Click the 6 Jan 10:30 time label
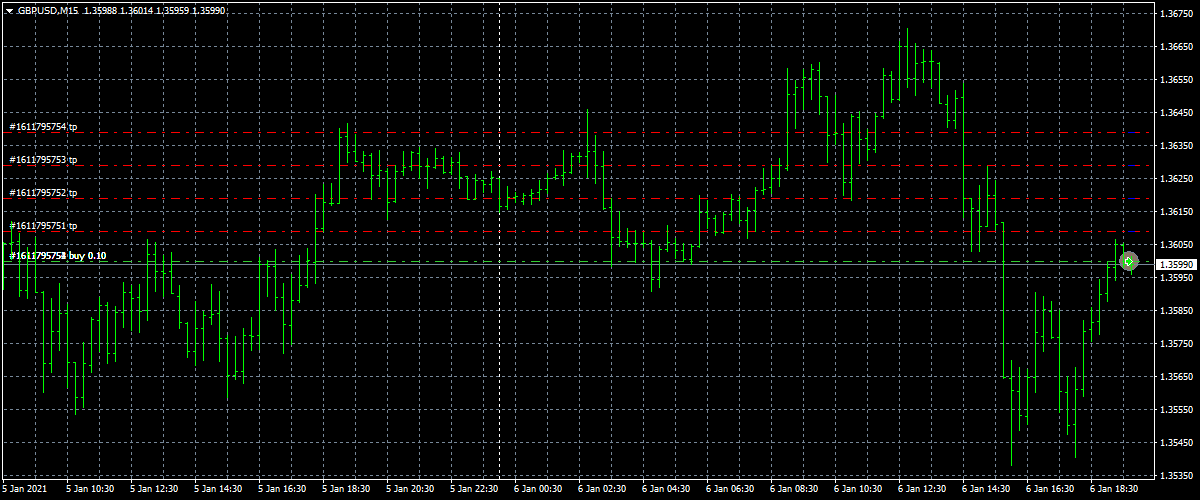Viewport: 1200px width, 500px height. pyautogui.click(x=857, y=491)
